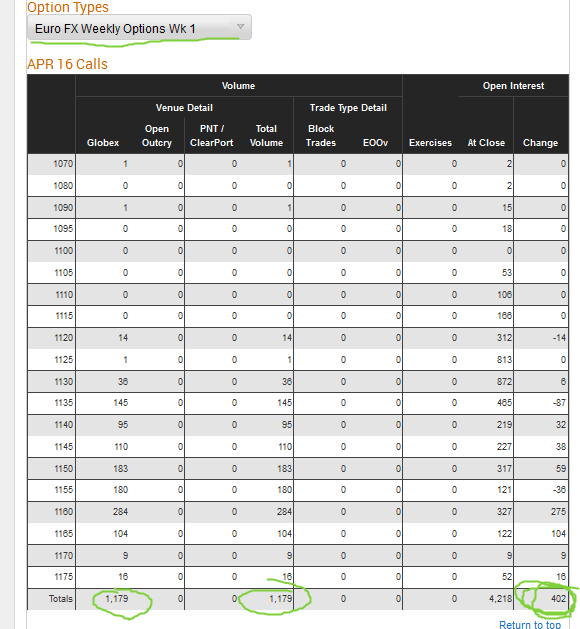Click the Block Trades column header
580x629 pixels.
[x=321, y=136]
